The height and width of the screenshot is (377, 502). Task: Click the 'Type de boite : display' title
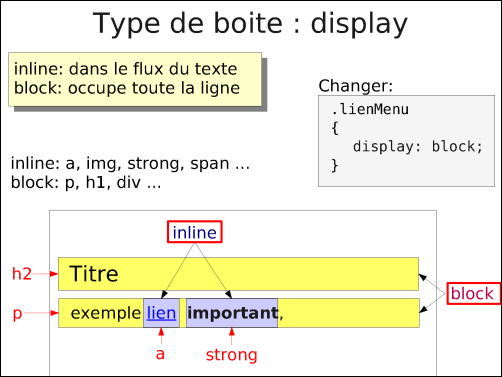250,23
